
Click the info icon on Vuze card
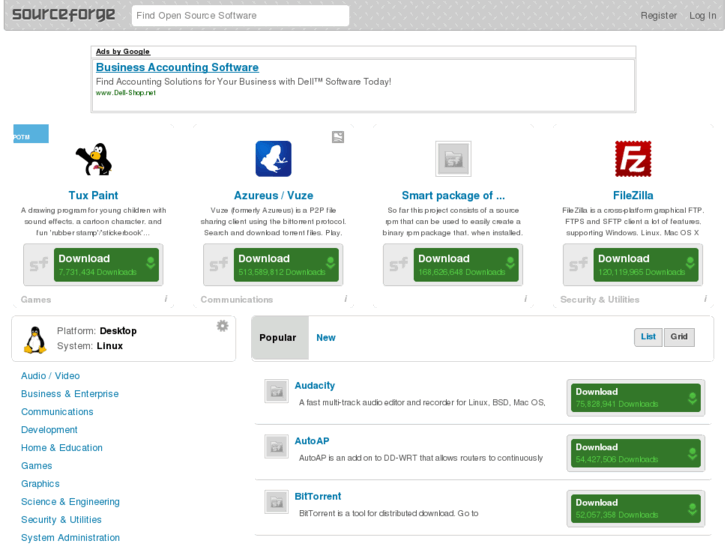coord(345,299)
